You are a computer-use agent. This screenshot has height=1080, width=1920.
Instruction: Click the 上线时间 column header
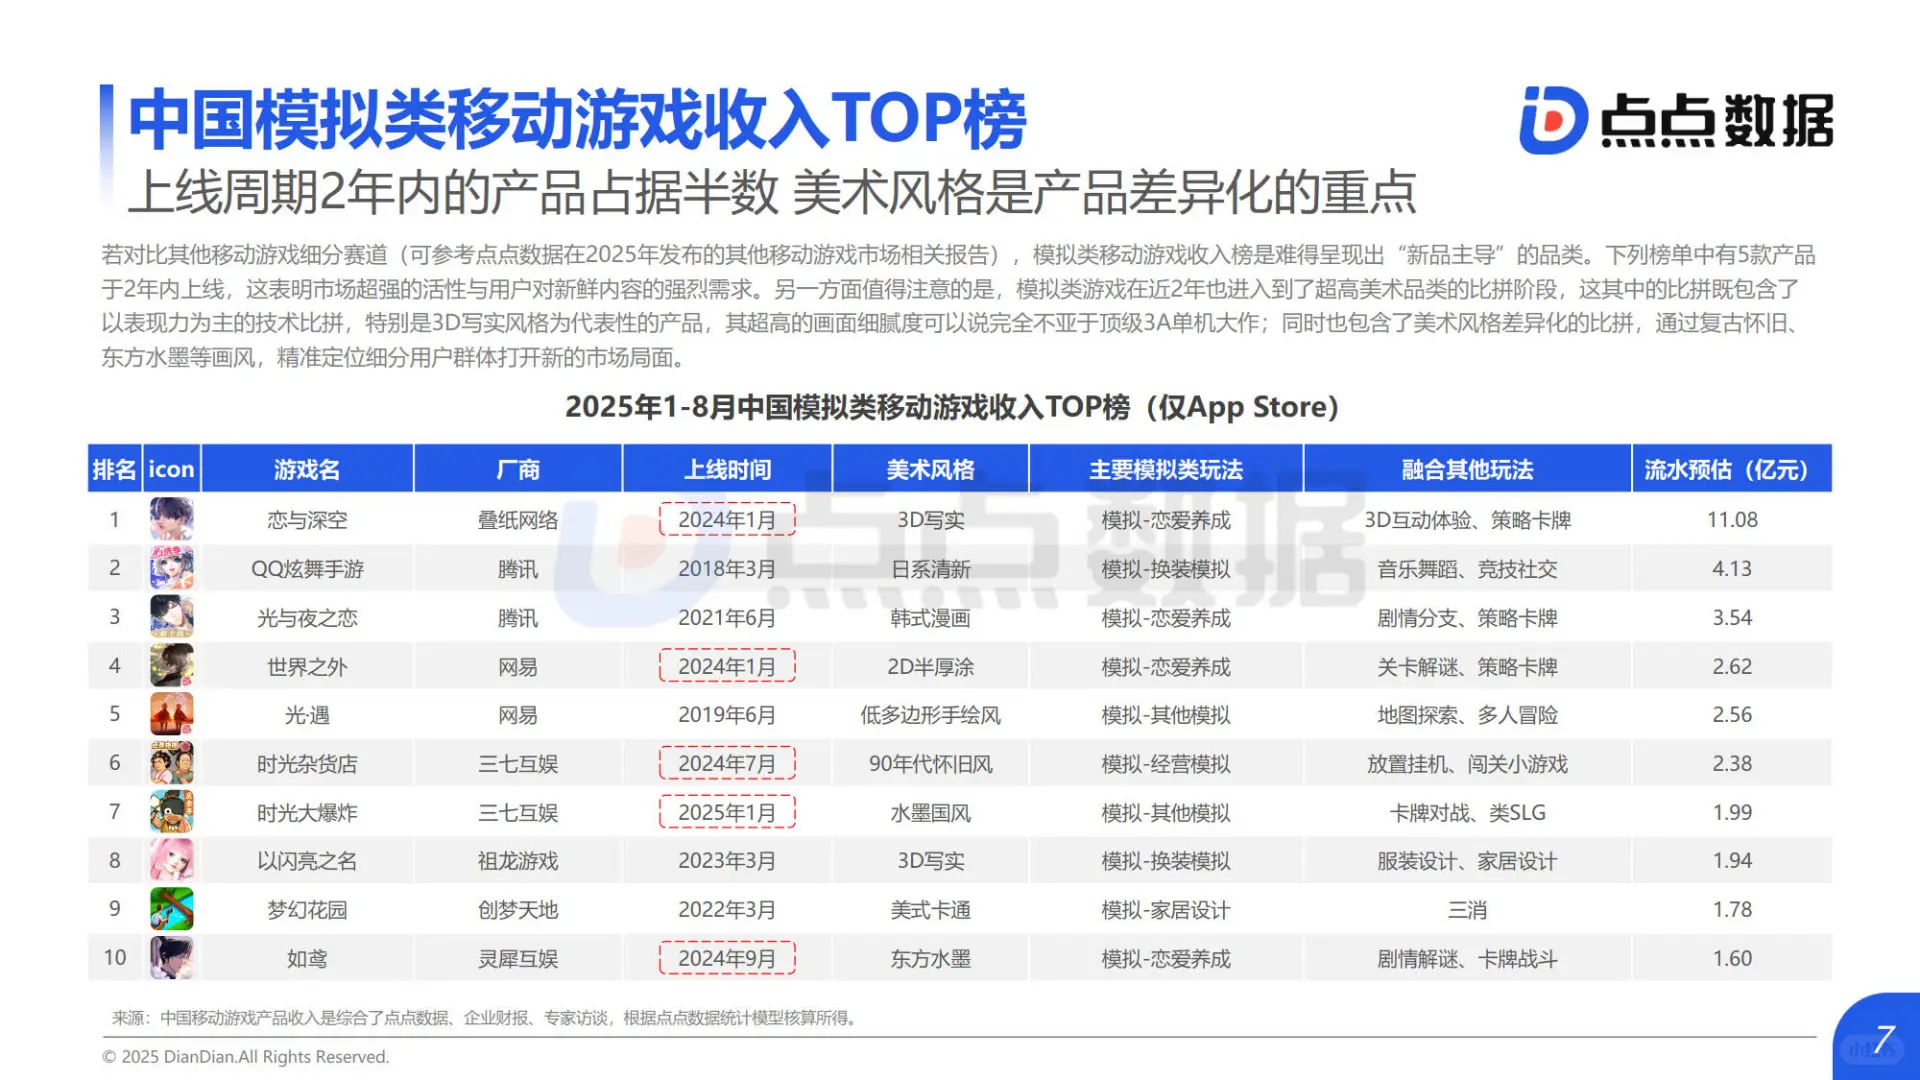[727, 468]
